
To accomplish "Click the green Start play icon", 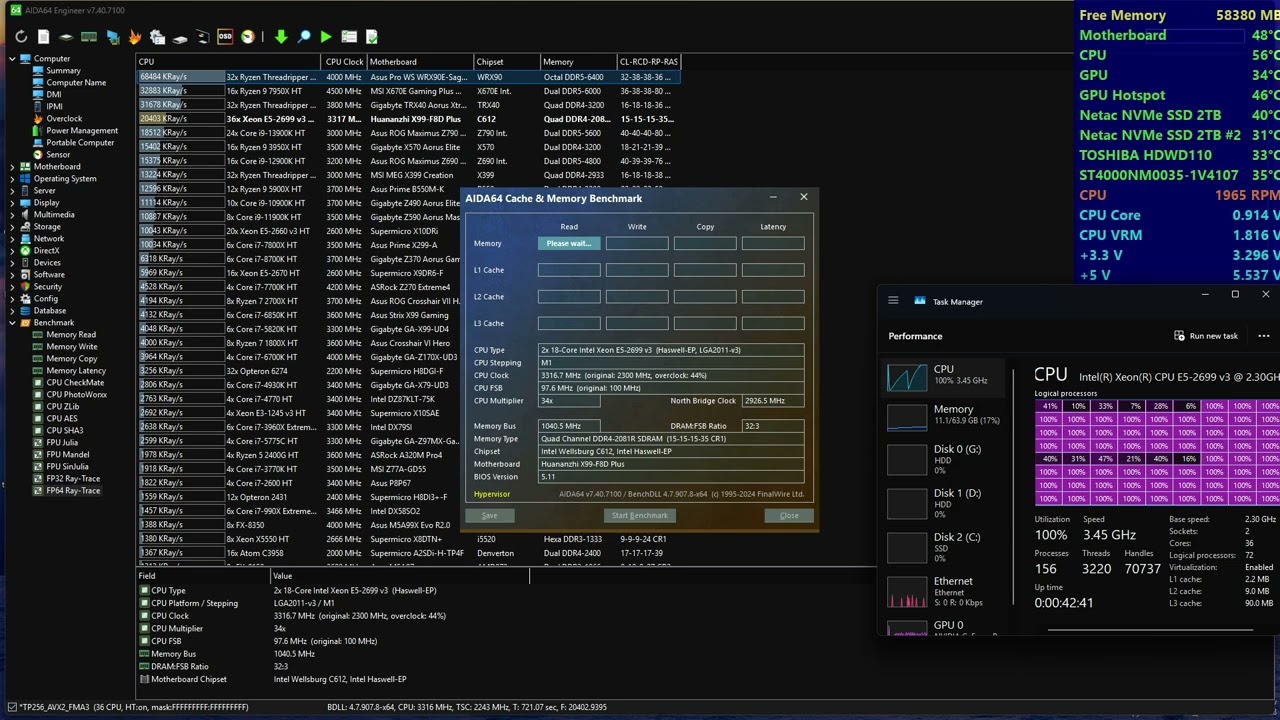I will click(326, 37).
